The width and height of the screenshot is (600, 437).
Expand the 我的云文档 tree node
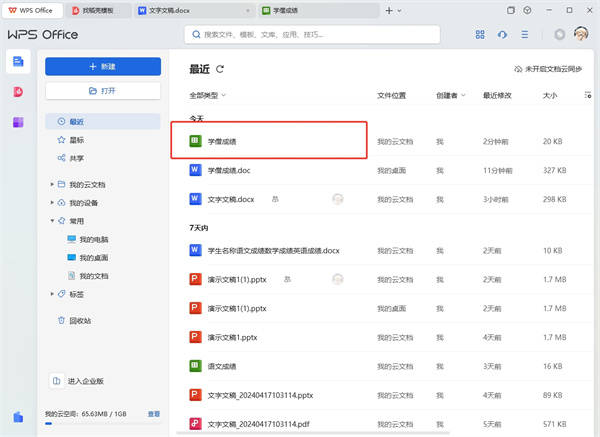pos(52,184)
